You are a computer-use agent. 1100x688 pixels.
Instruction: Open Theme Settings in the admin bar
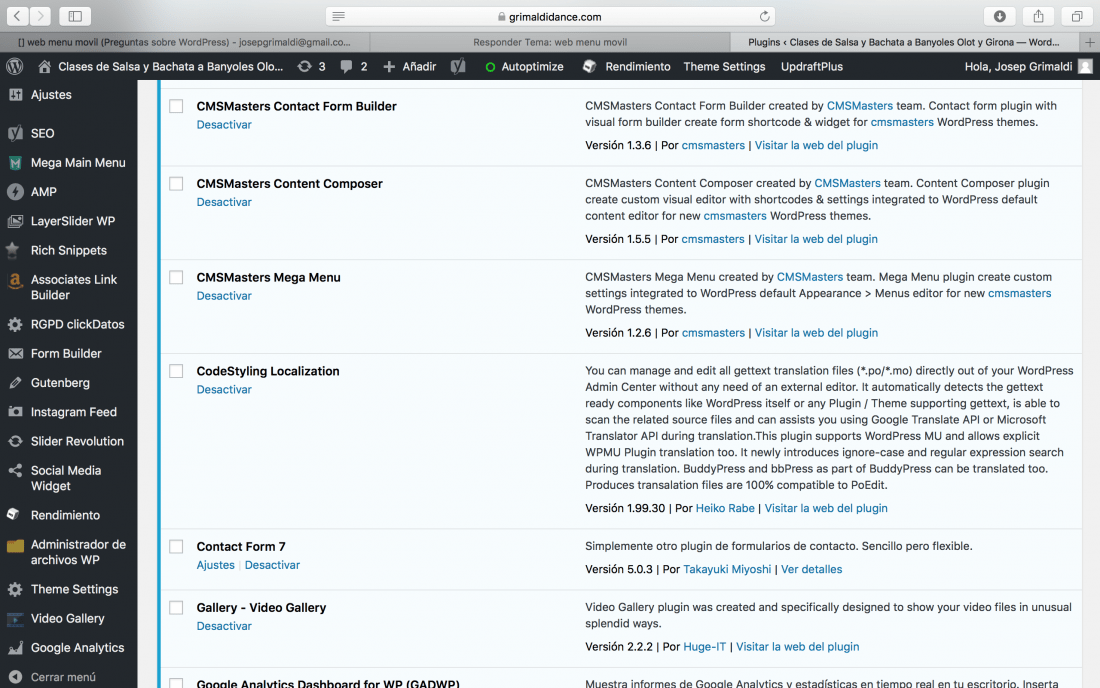coord(724,67)
